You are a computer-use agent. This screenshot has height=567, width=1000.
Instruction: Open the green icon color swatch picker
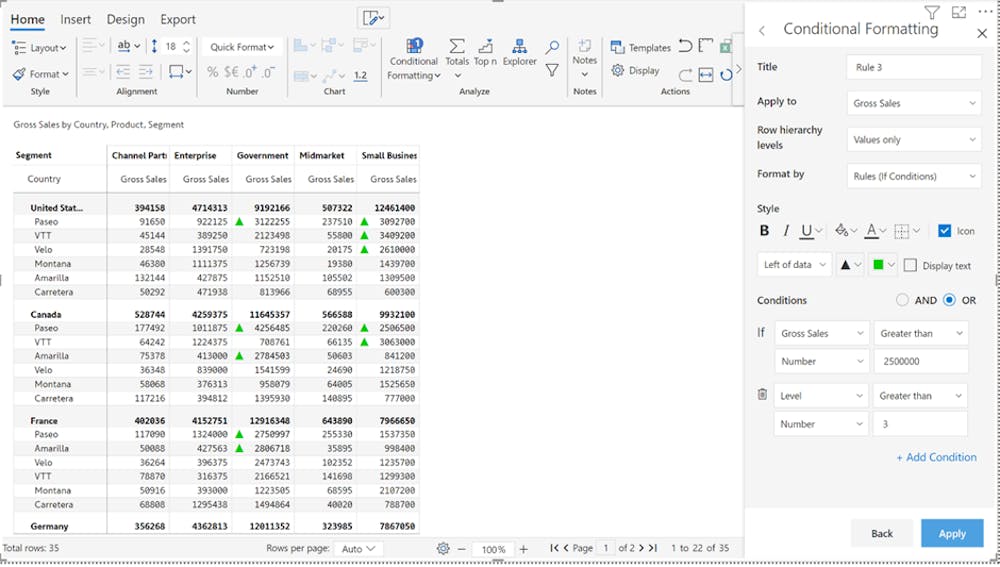pos(883,265)
